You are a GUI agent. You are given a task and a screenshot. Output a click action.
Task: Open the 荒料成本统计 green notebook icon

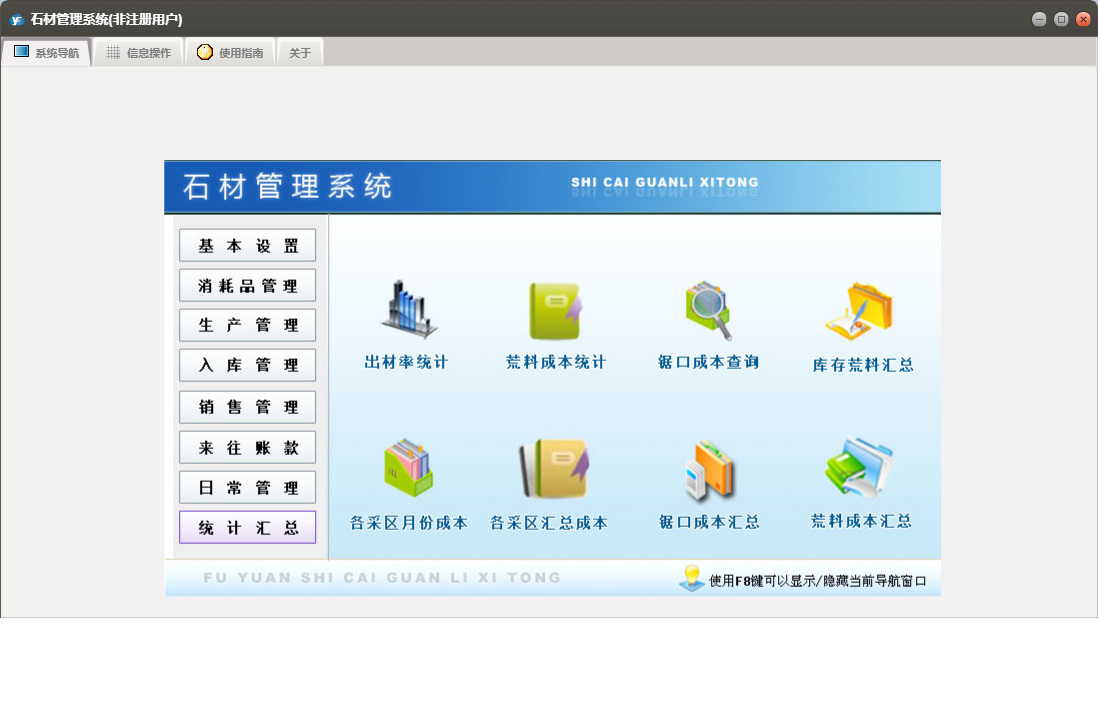click(556, 311)
